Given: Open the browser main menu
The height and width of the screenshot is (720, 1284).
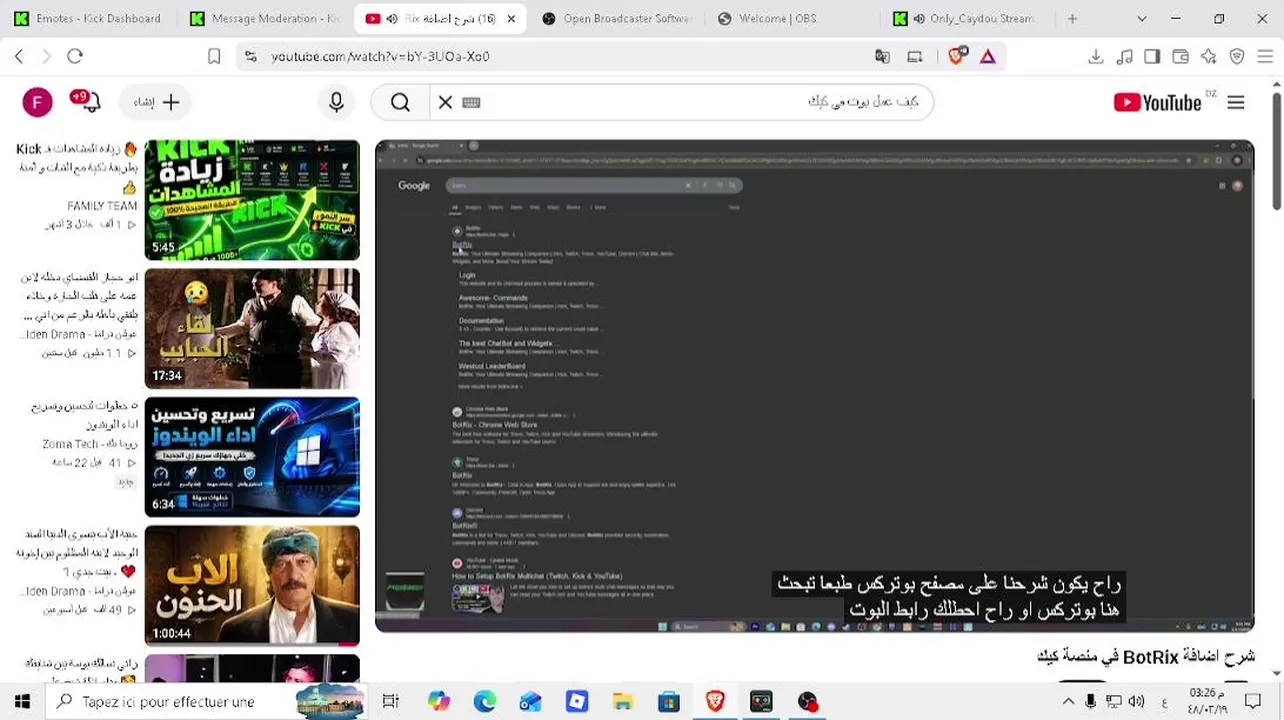Looking at the screenshot, I should tap(1265, 56).
